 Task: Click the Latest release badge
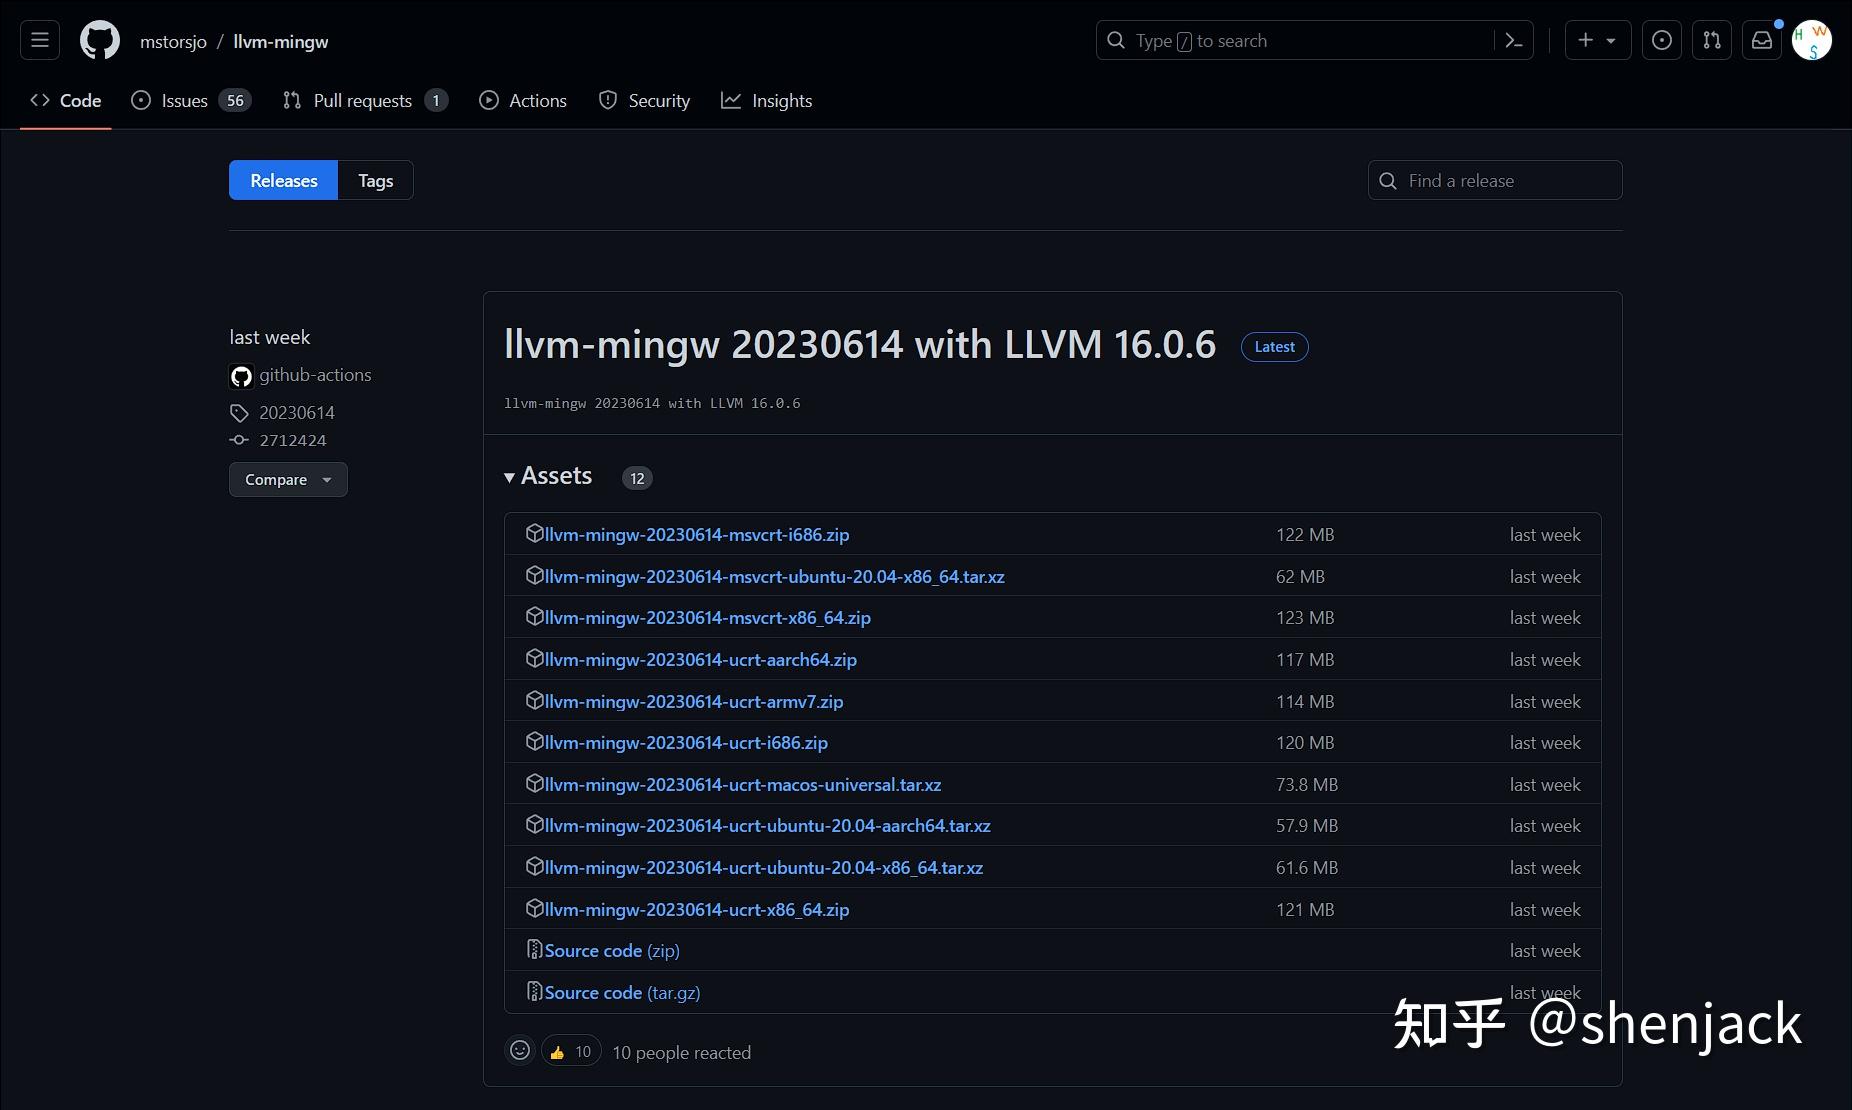1275,347
